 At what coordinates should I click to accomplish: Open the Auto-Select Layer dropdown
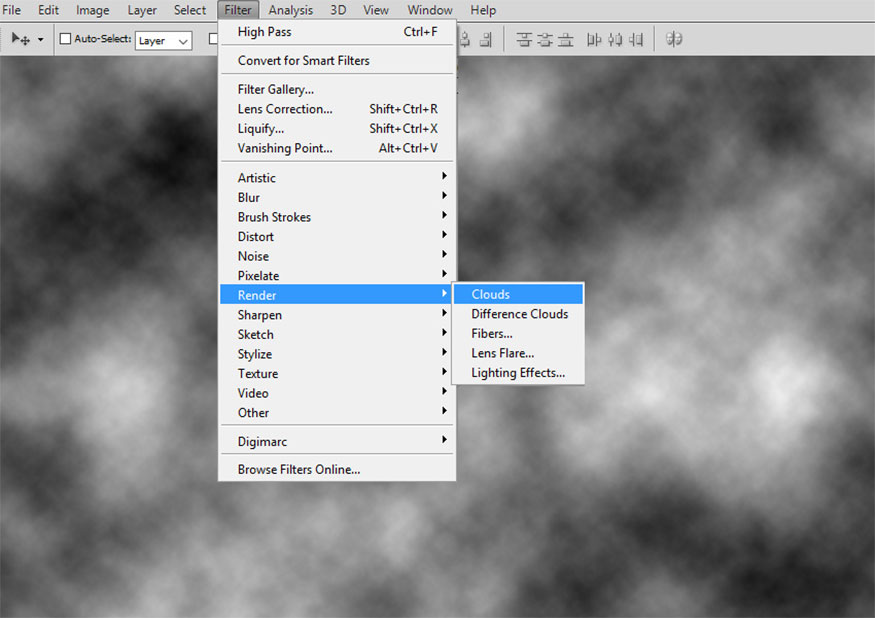coord(164,40)
